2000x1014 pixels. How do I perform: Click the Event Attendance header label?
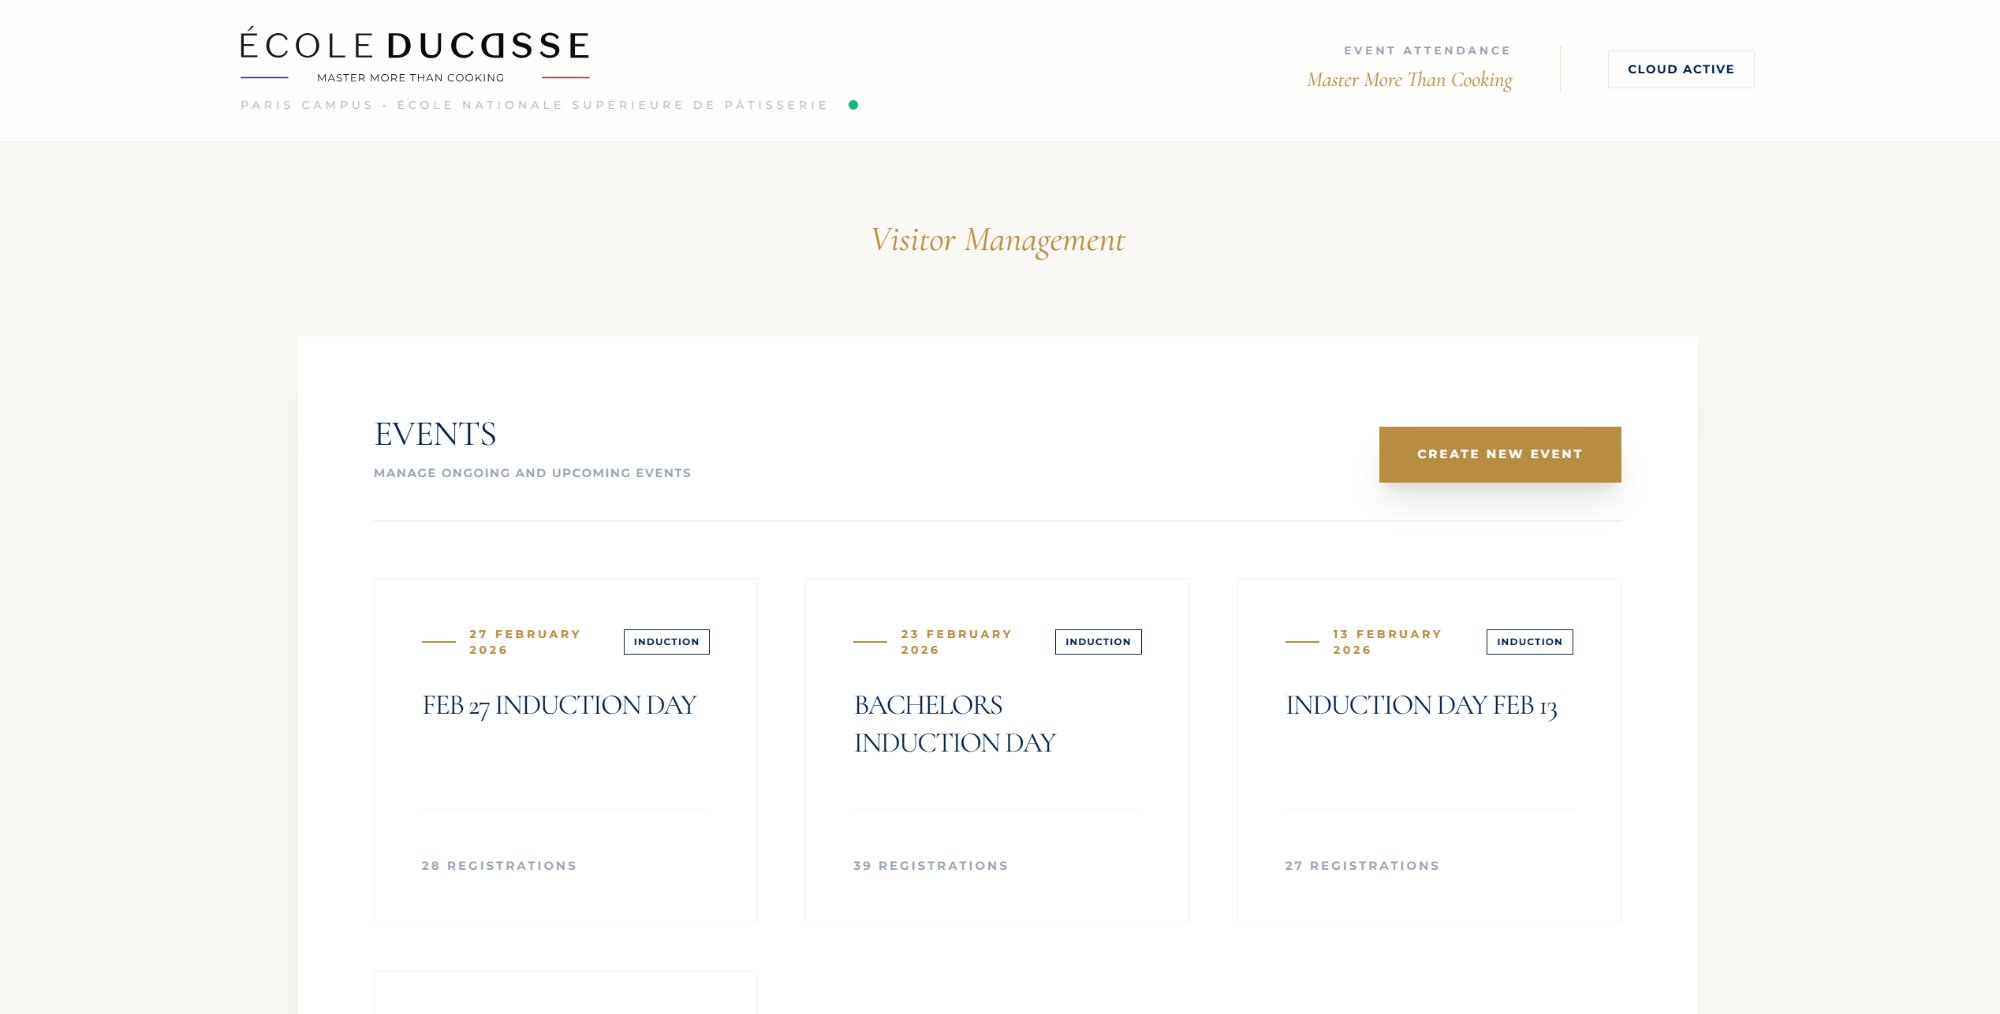coord(1426,51)
